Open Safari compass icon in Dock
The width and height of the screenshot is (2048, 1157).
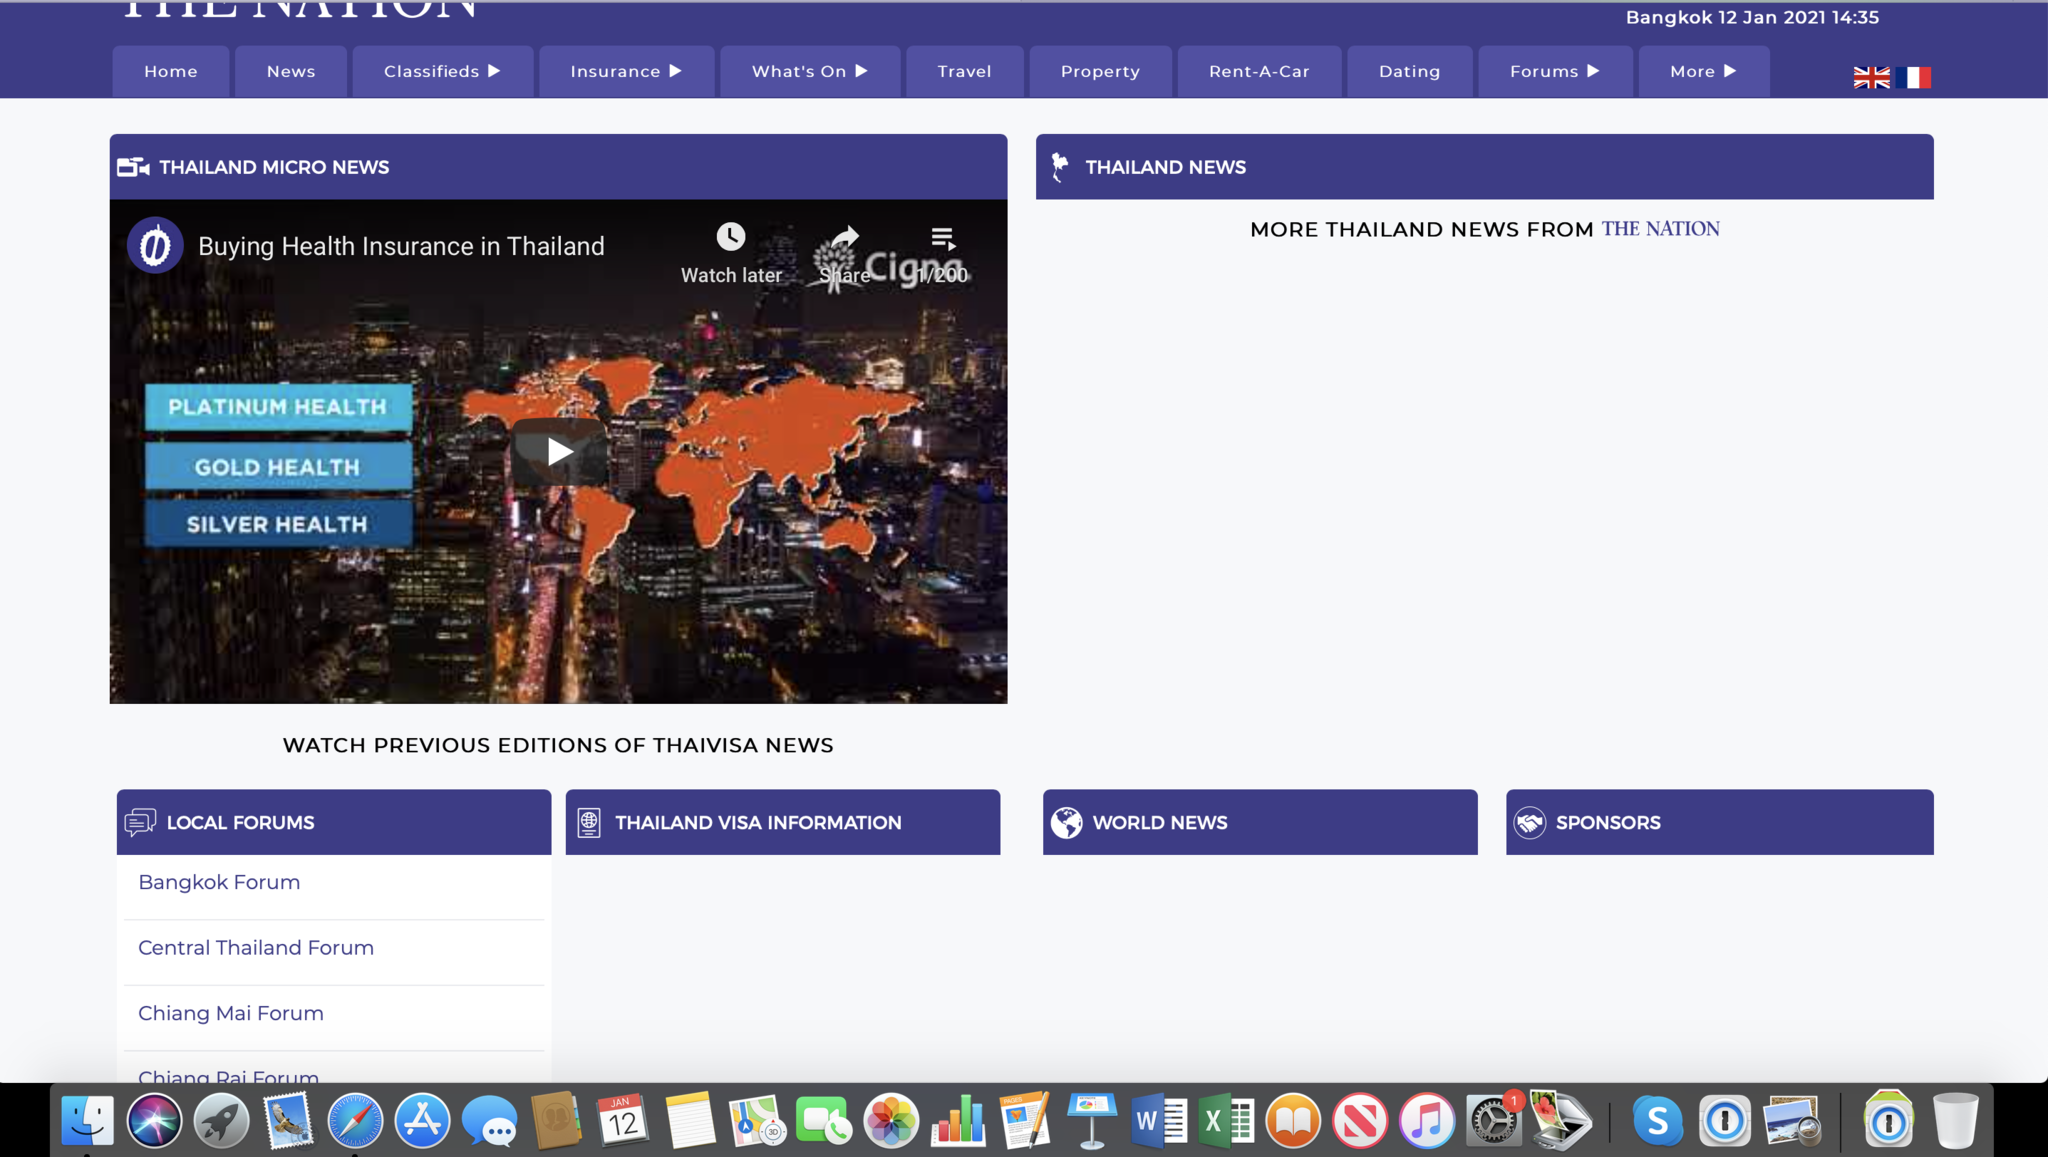click(x=355, y=1120)
